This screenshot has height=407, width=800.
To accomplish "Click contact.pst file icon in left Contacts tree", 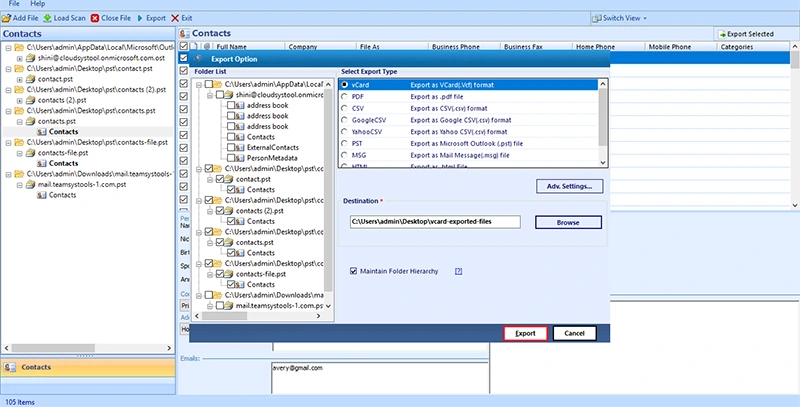I will pyautogui.click(x=30, y=79).
